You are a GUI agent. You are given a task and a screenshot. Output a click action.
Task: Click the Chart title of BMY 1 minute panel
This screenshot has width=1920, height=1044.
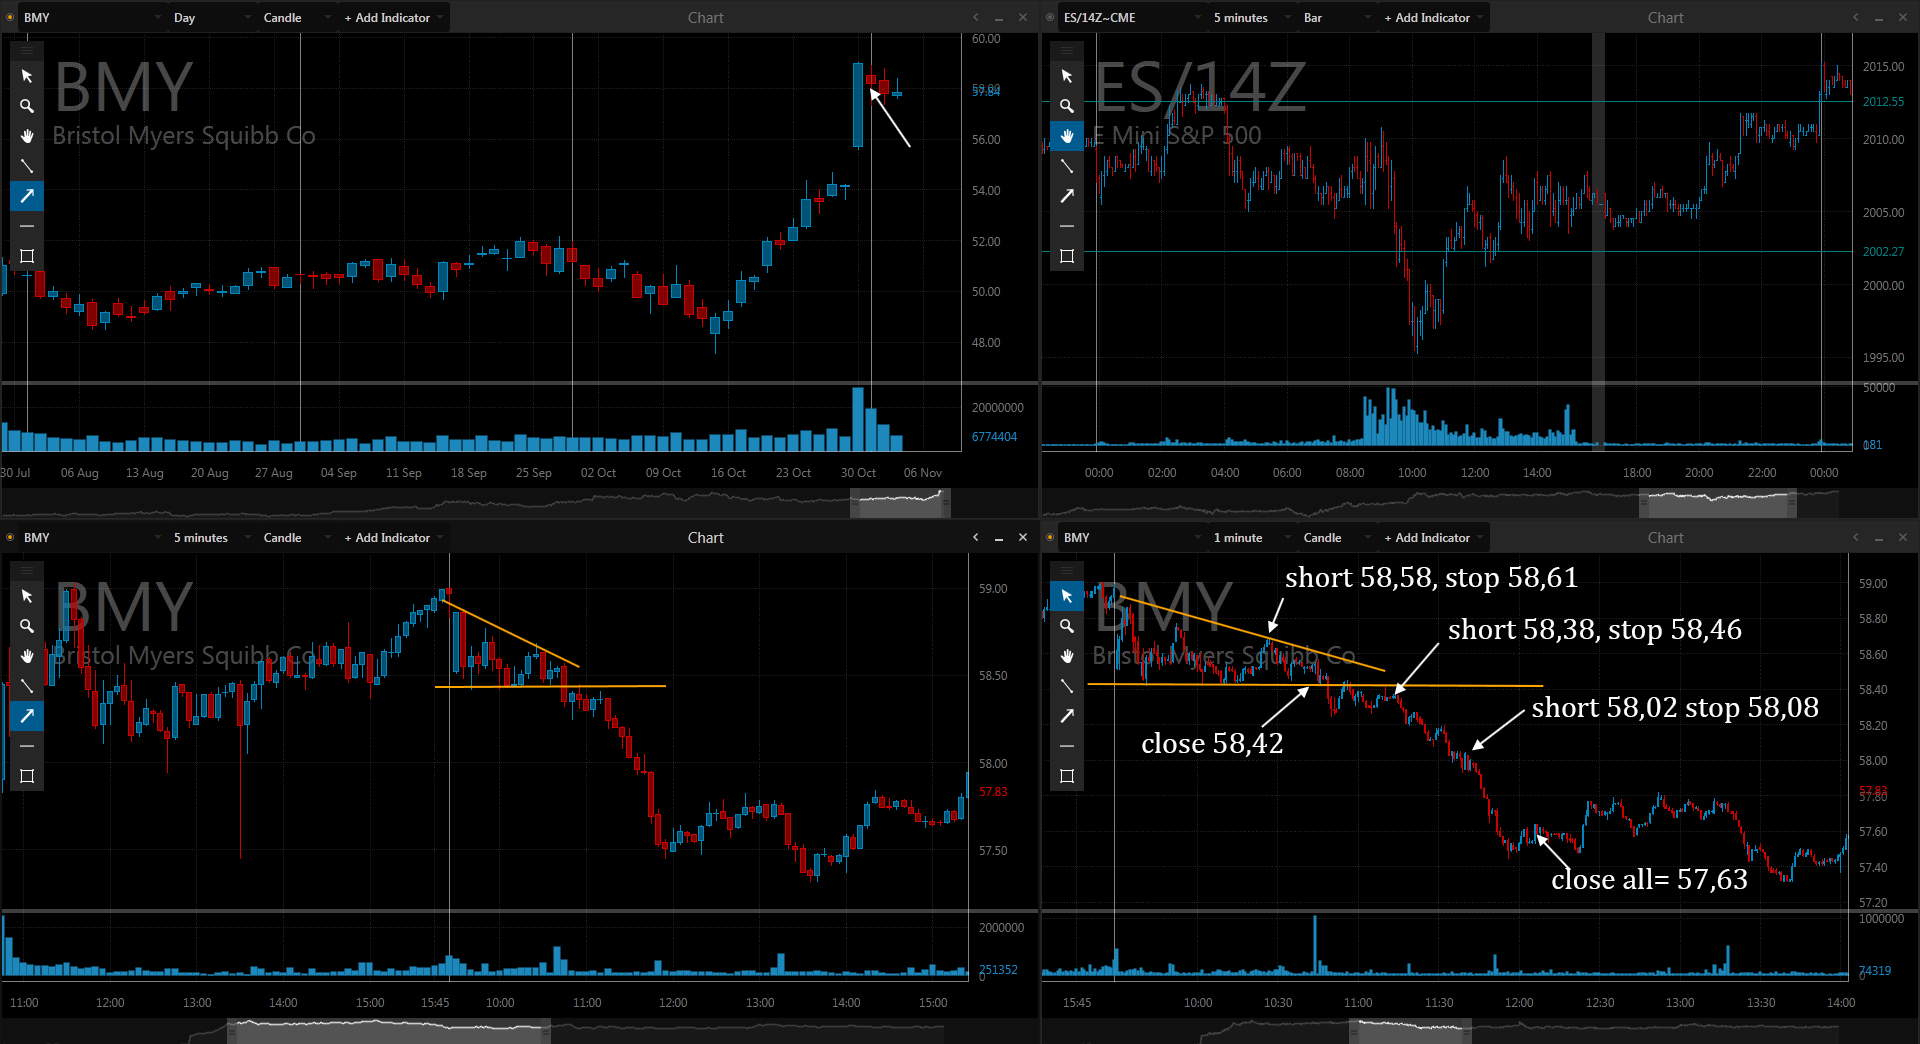[x=1666, y=538]
